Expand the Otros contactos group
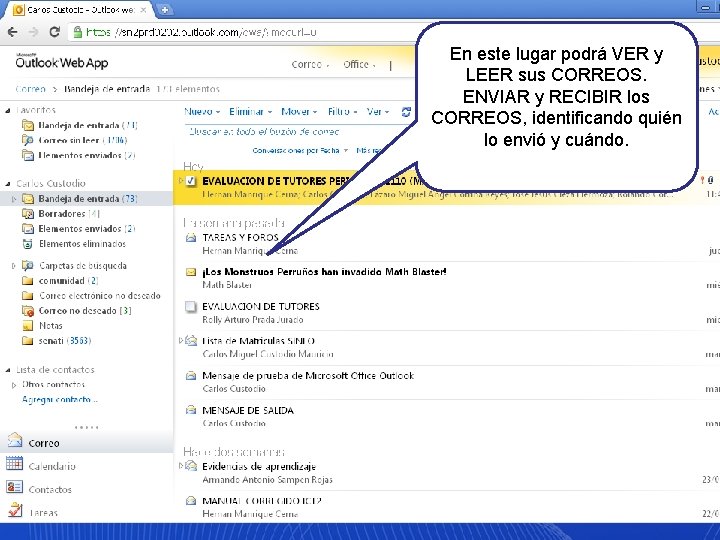 click(14, 385)
